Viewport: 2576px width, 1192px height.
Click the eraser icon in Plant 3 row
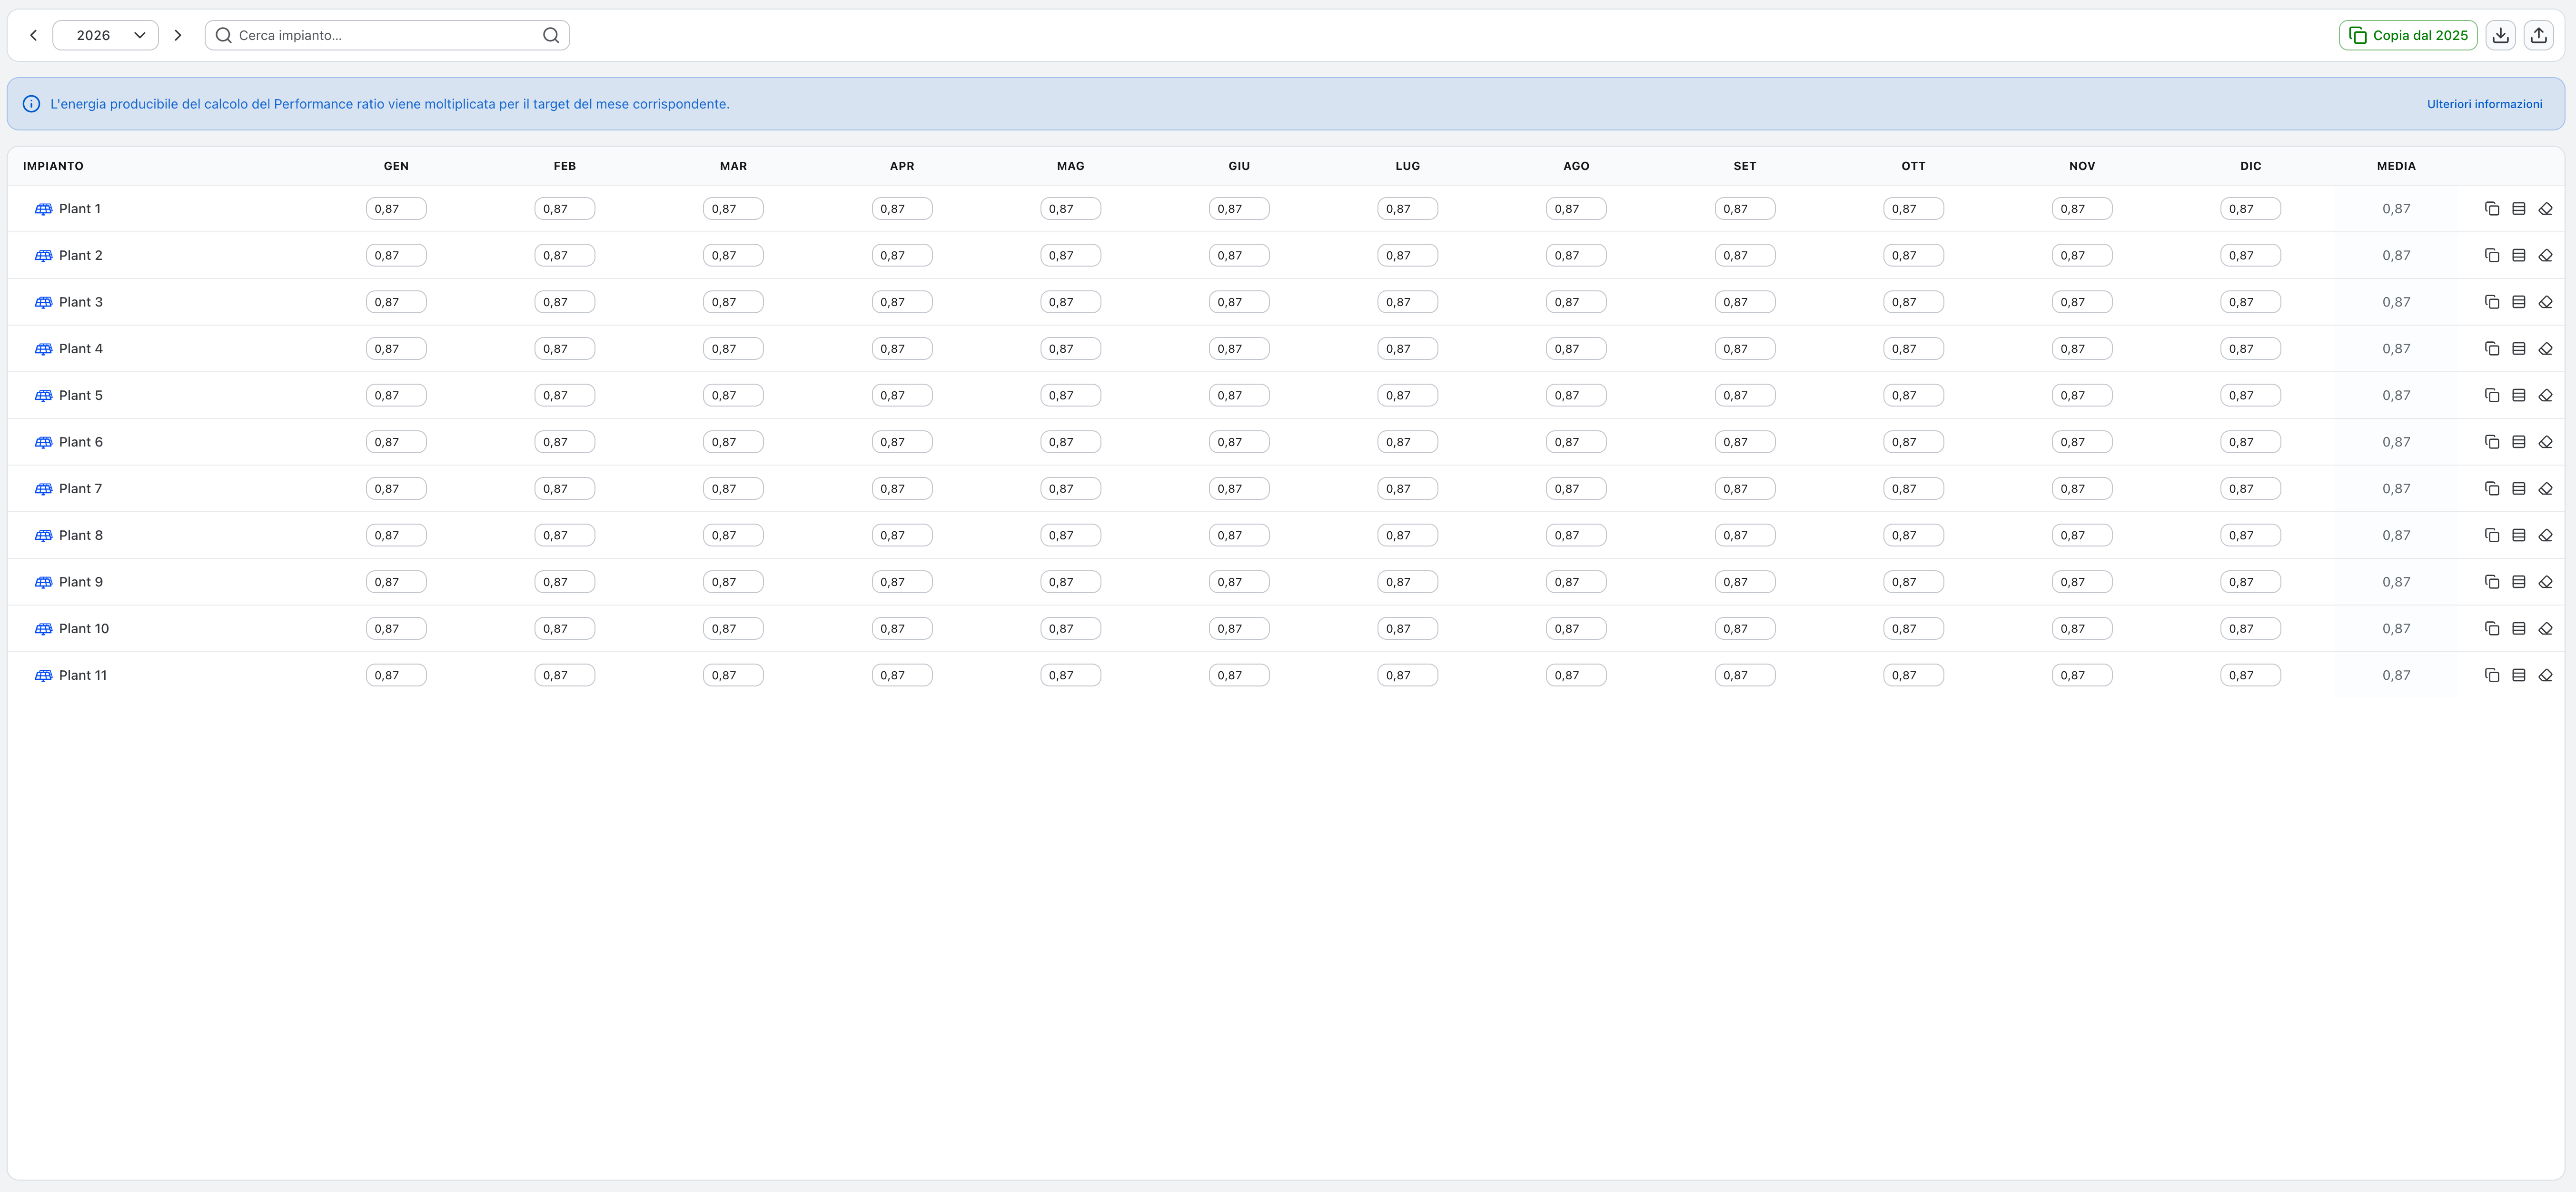tap(2545, 302)
